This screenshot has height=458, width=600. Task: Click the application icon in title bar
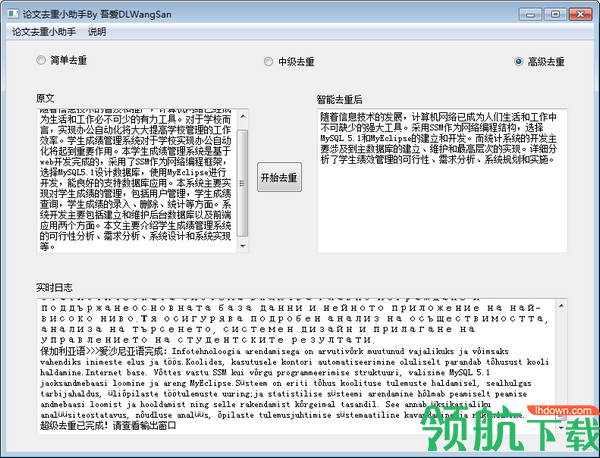(13, 14)
